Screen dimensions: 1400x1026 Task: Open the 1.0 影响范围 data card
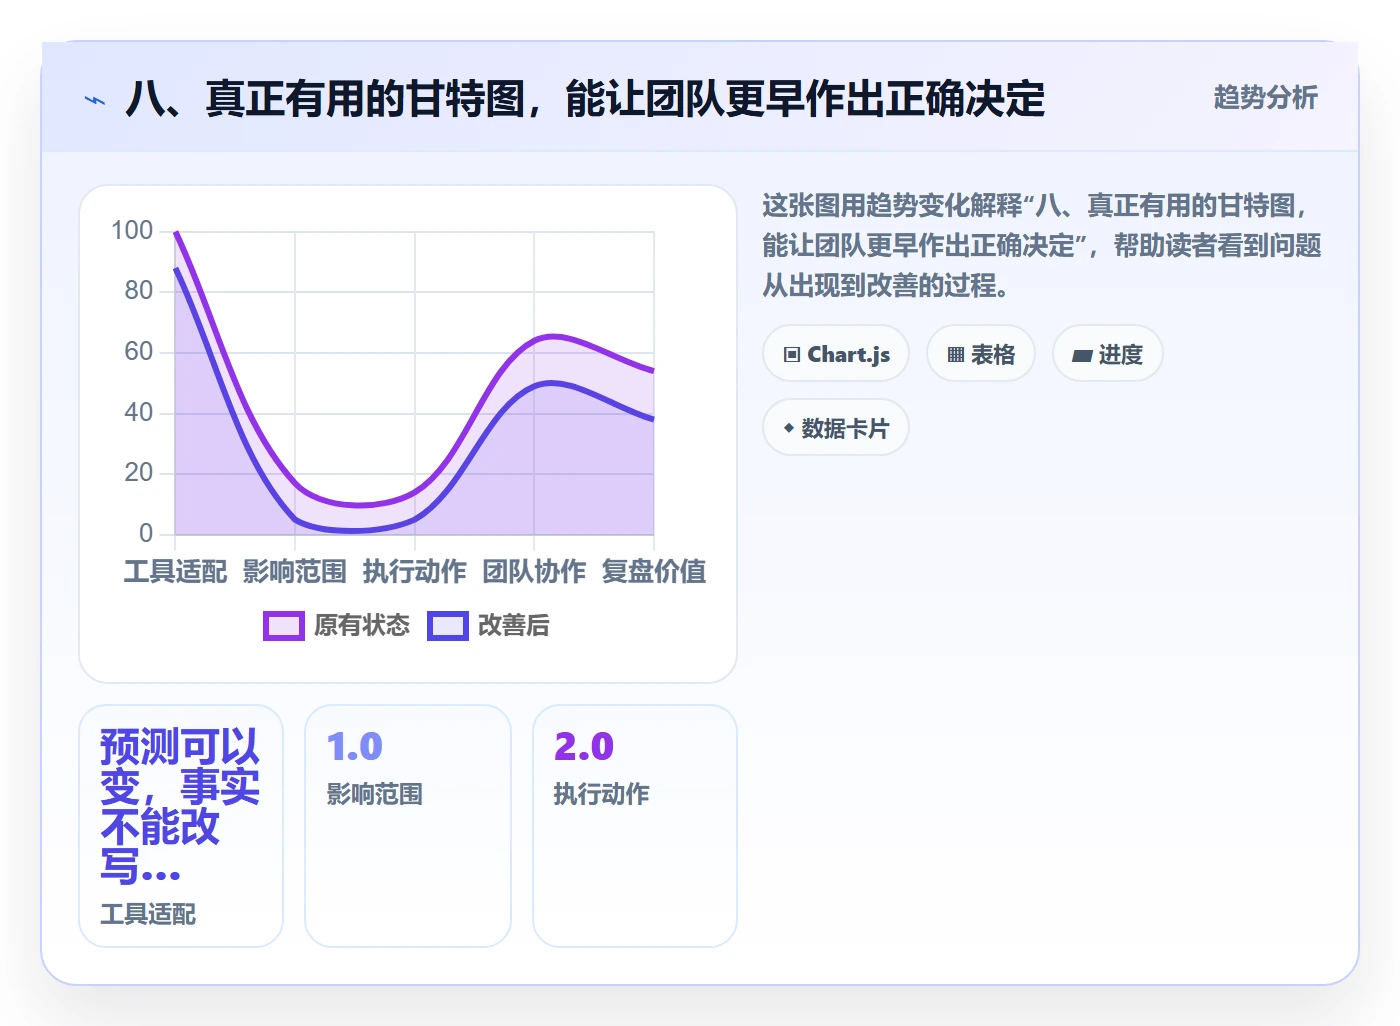(408, 826)
